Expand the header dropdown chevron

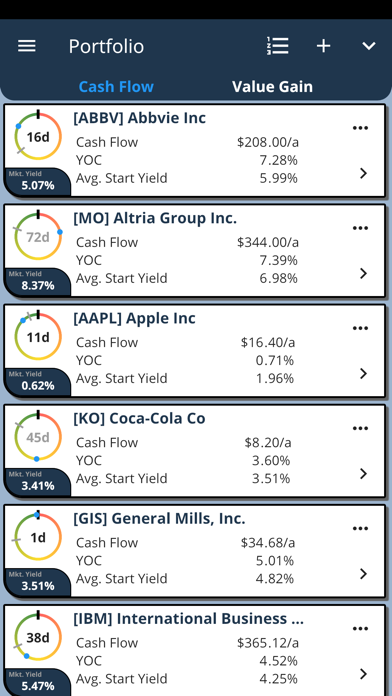click(x=369, y=46)
